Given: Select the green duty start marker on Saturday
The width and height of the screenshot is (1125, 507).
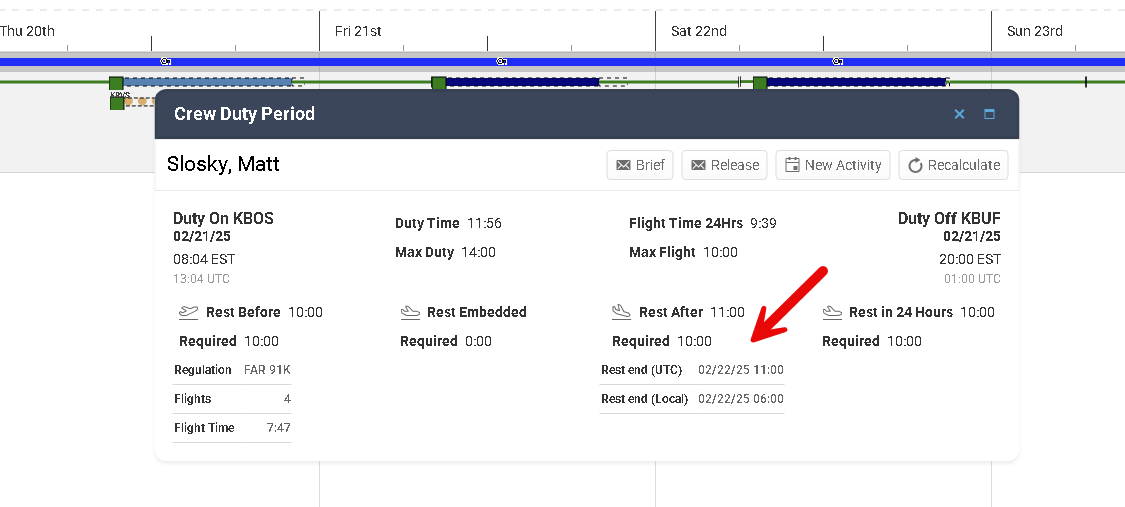Looking at the screenshot, I should (760, 83).
